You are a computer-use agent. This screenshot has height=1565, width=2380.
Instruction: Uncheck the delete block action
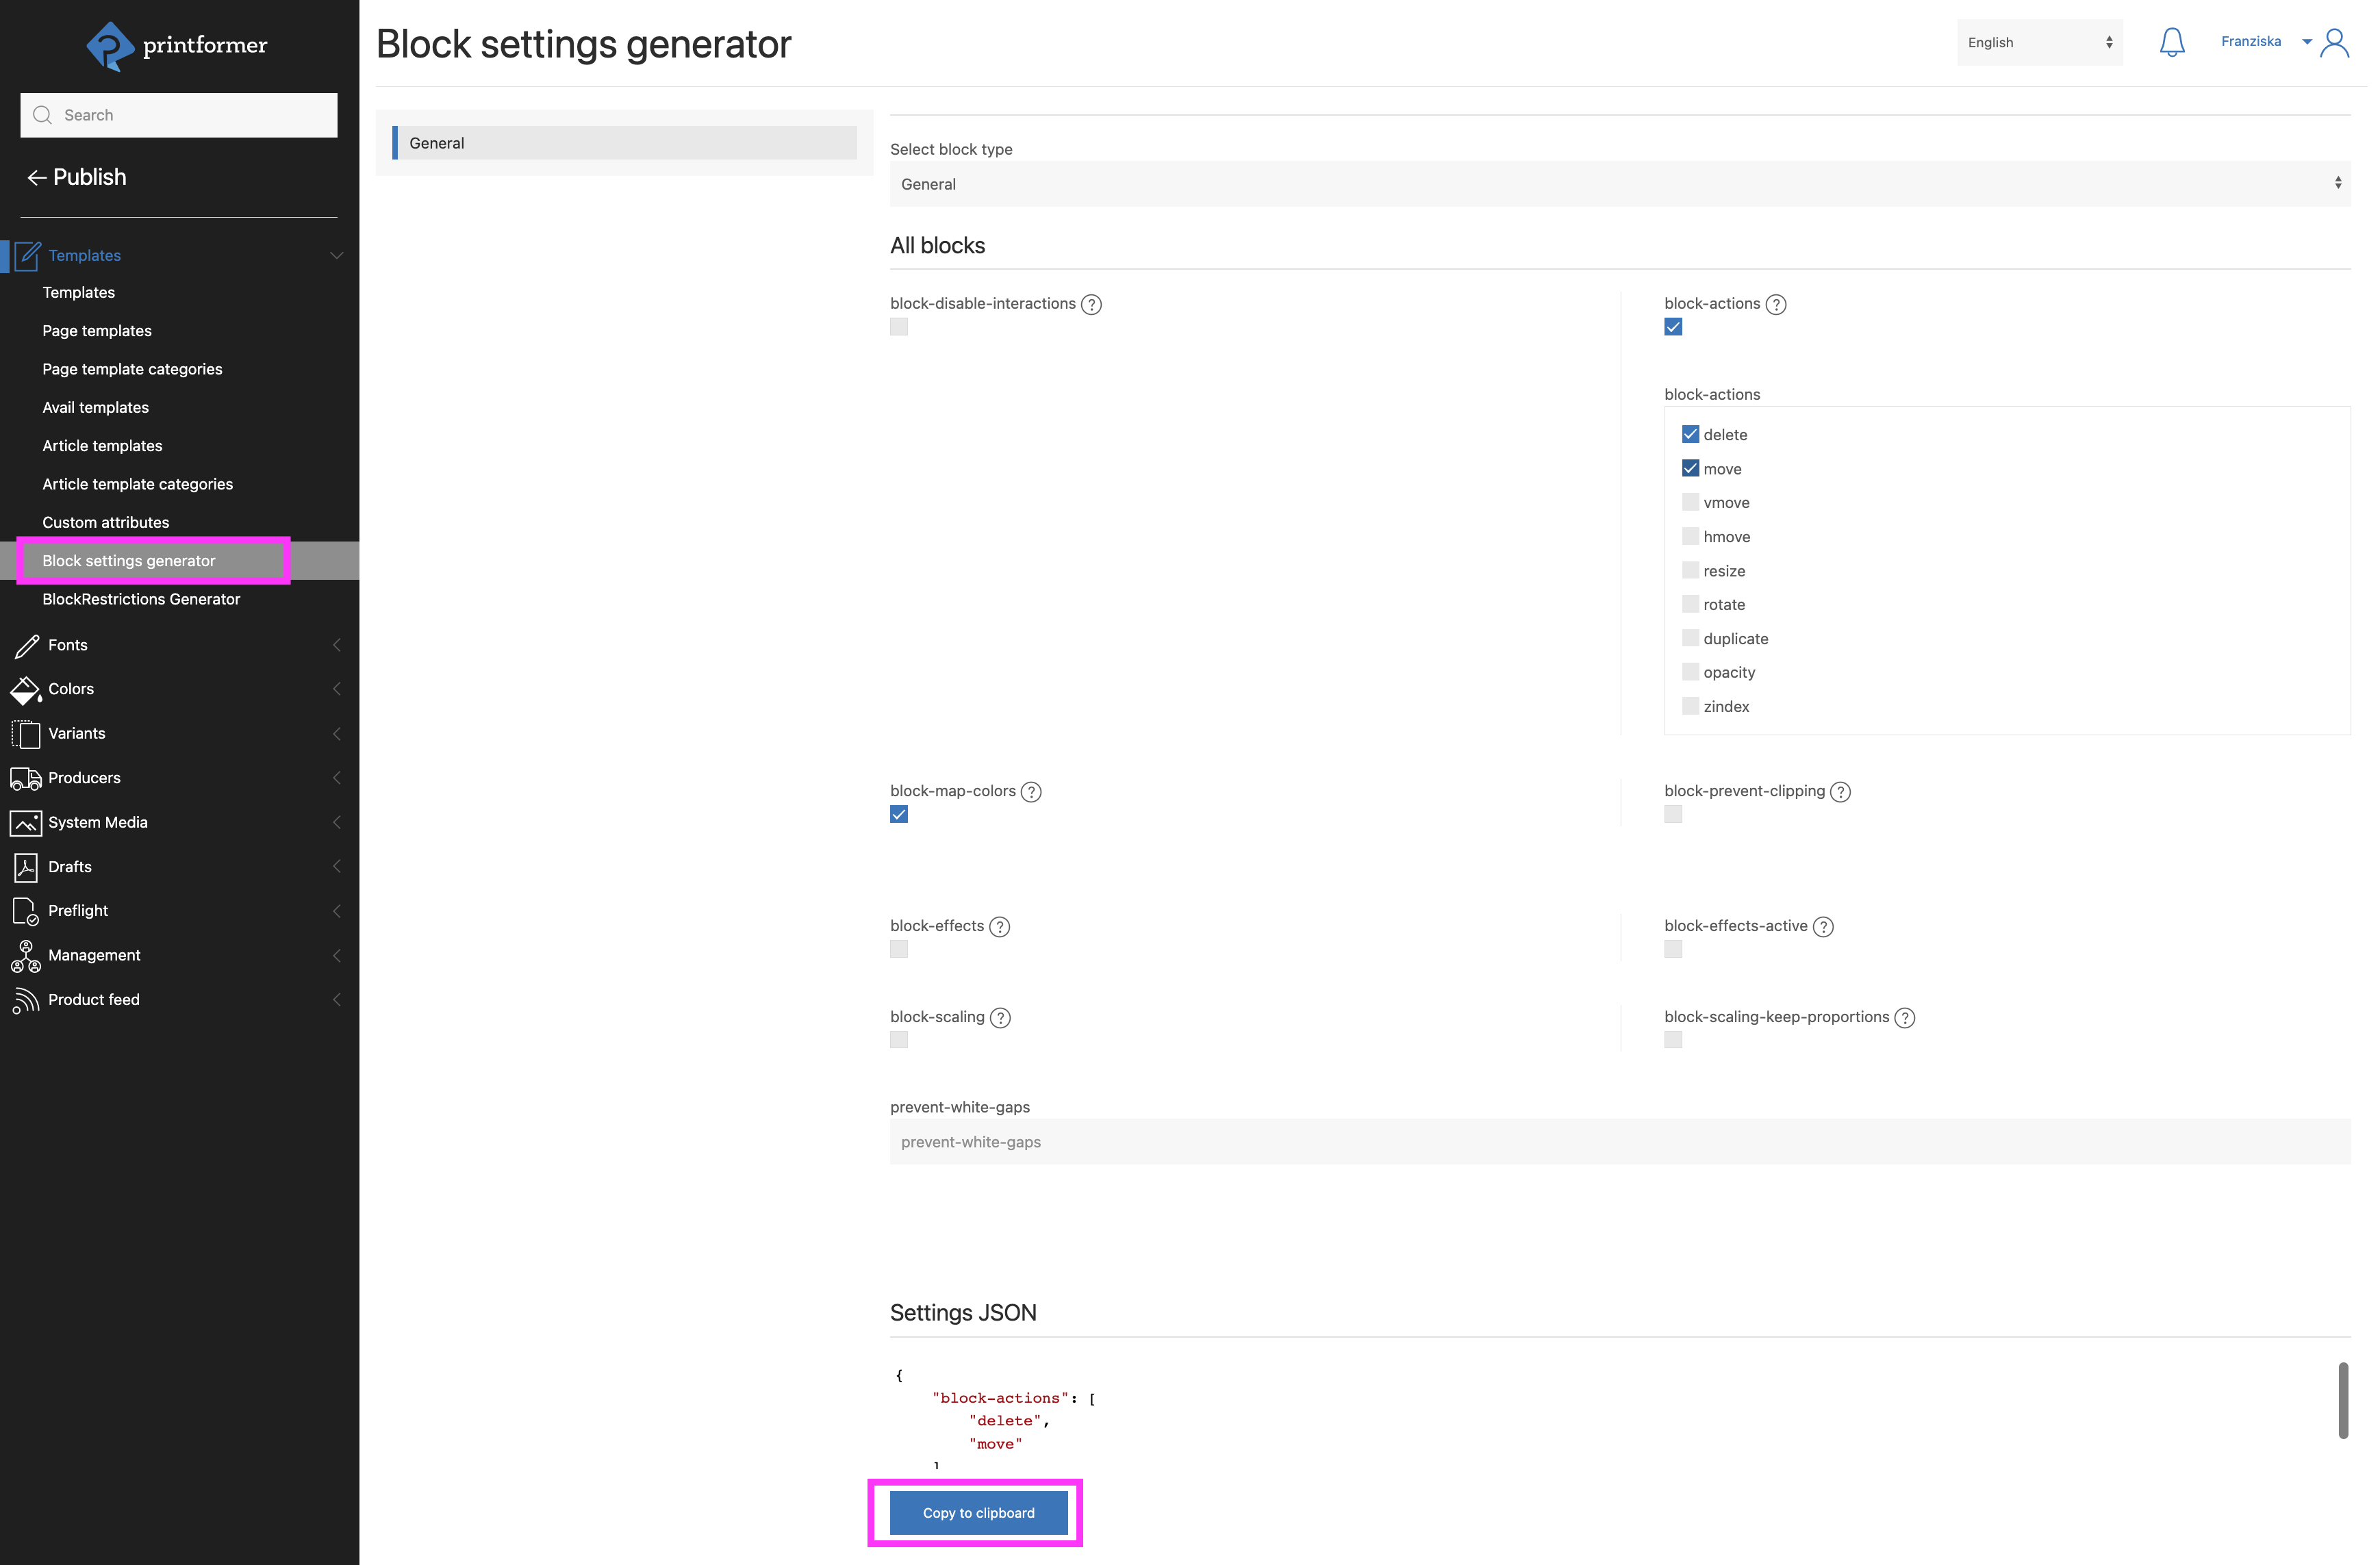click(x=1690, y=433)
